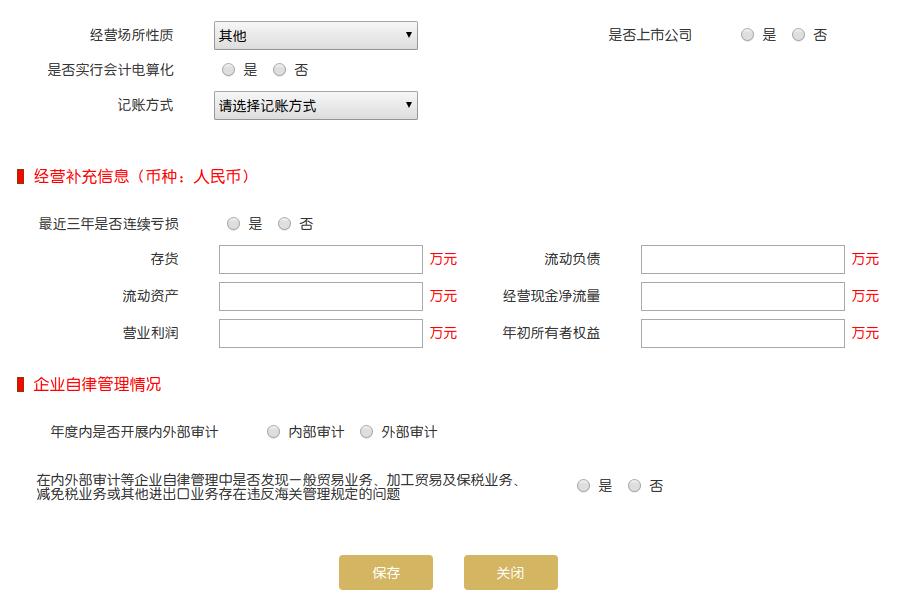Screen dimensions: 922x598
Task: Click the 保存 save button
Action: [386, 572]
